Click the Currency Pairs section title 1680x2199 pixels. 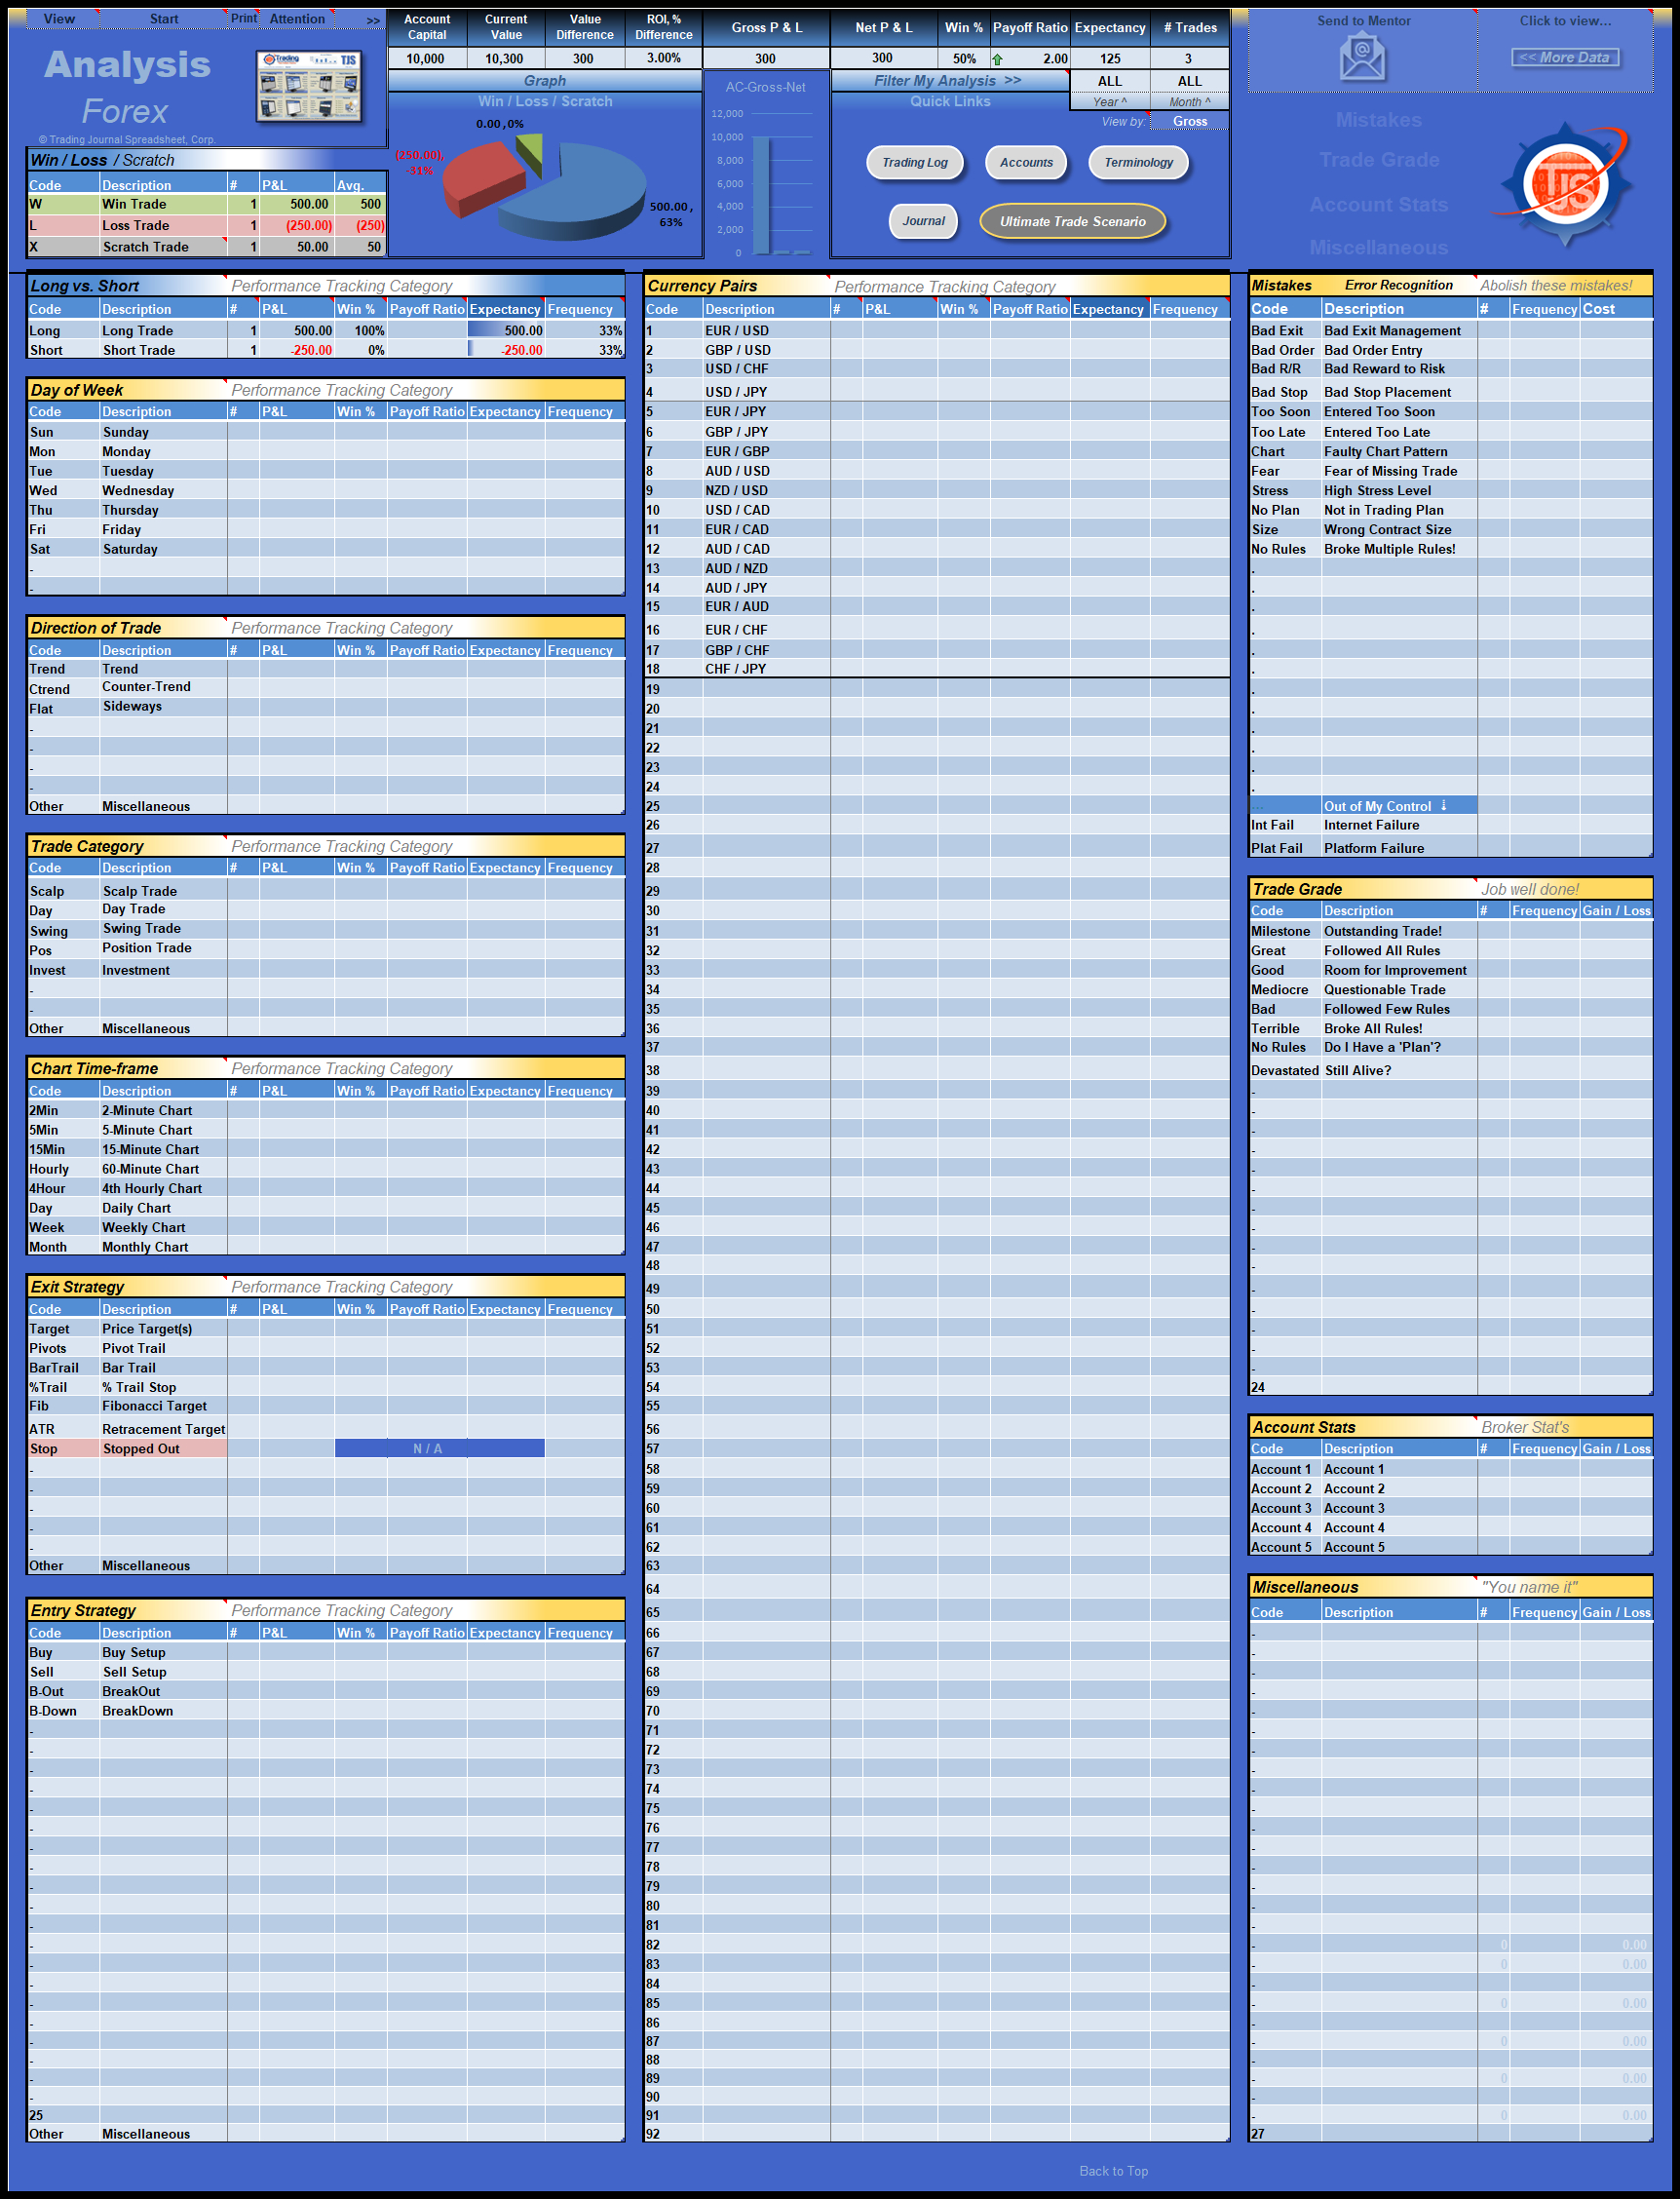(x=702, y=286)
